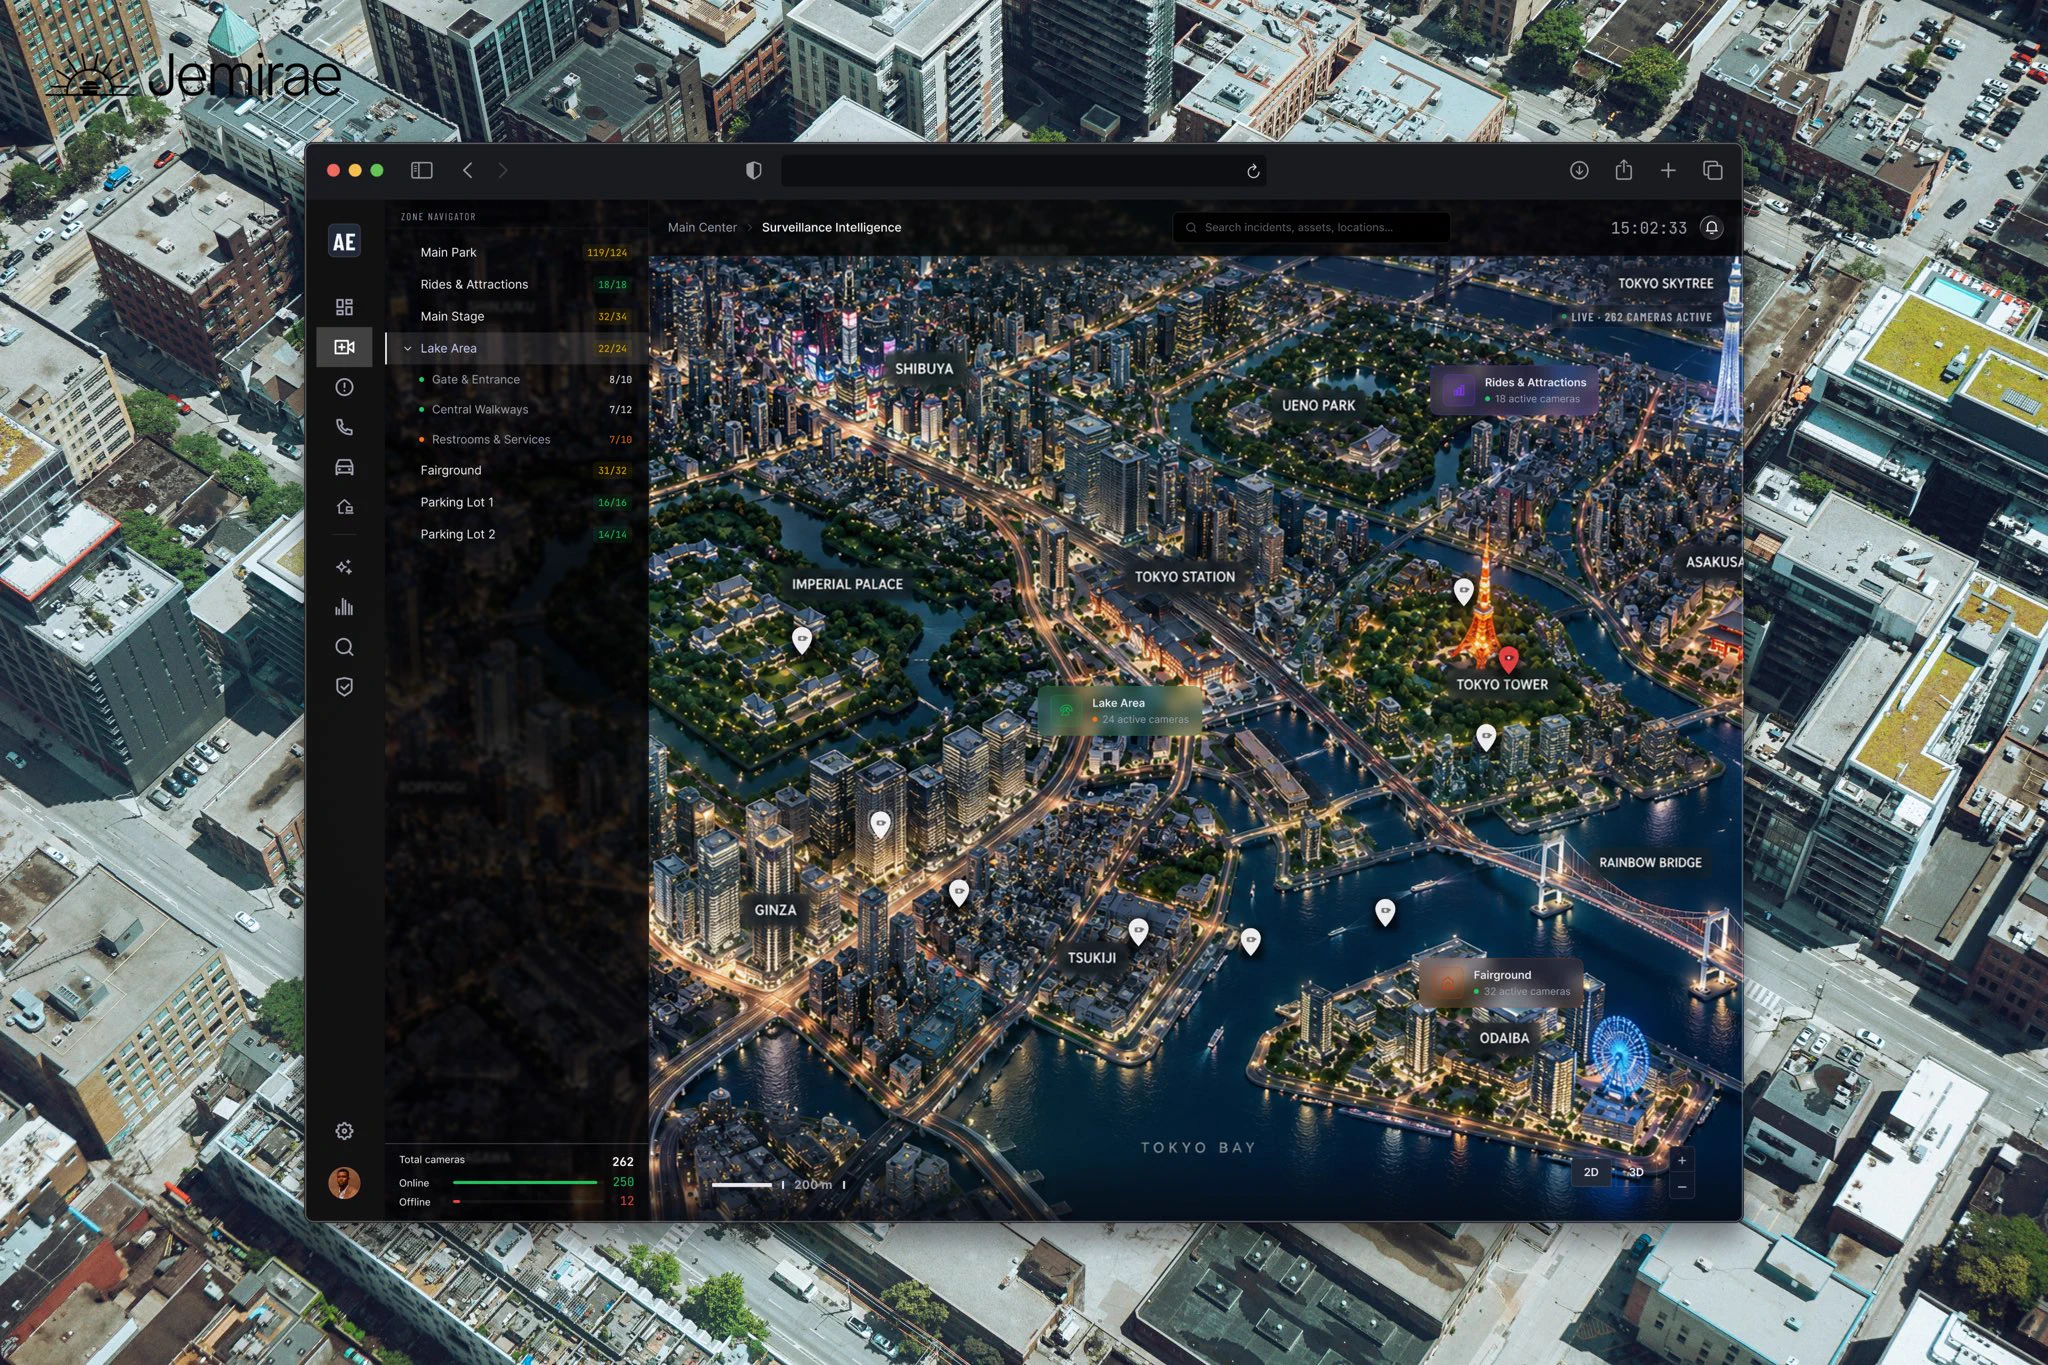Switch the map to 3D view

[1636, 1172]
